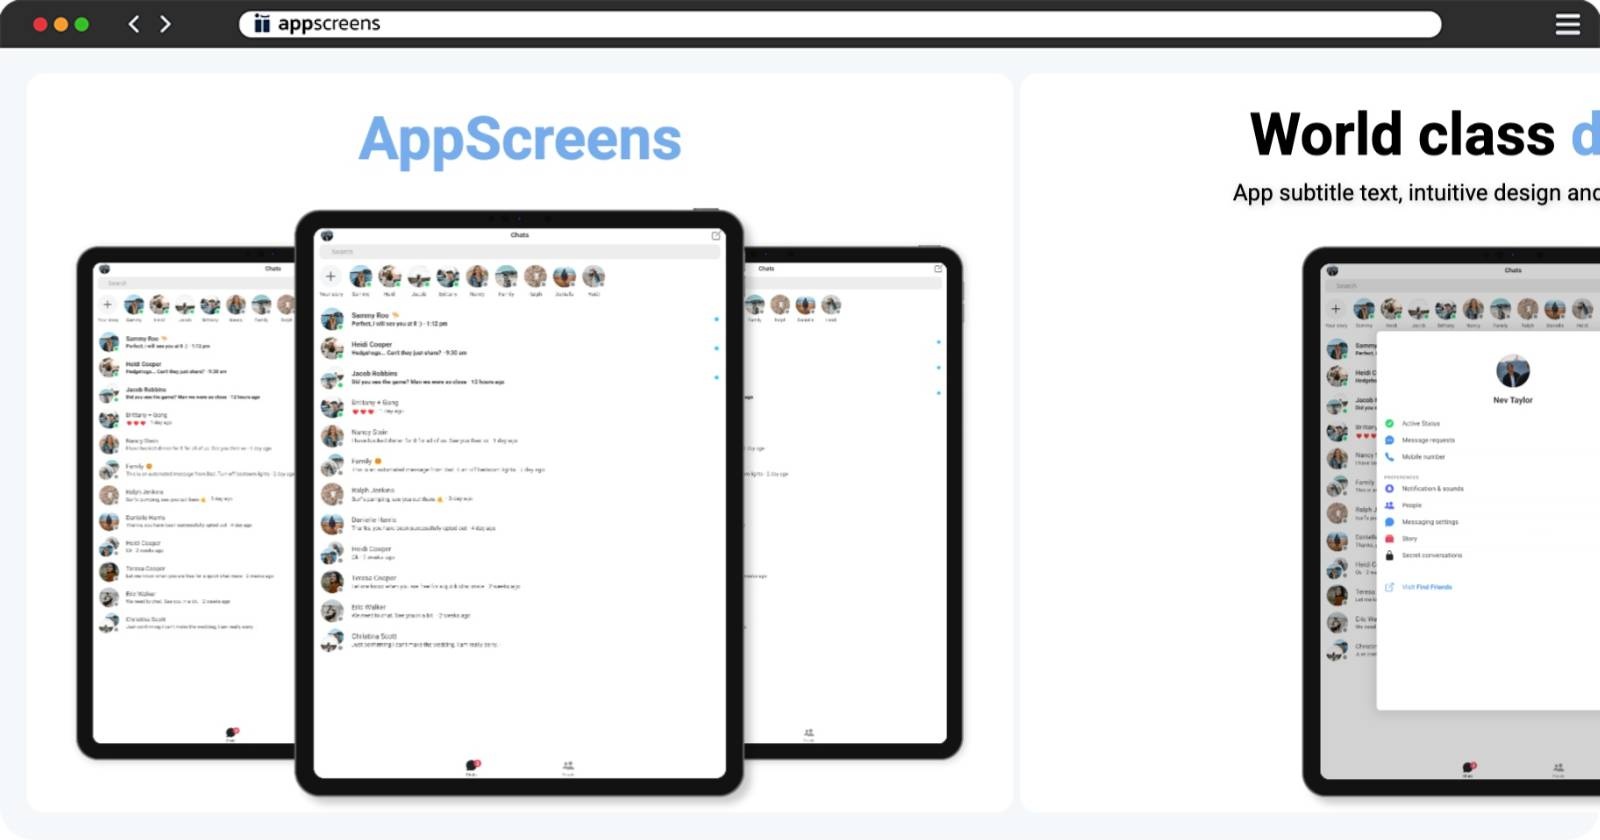Click the appscreens logo icon in the address bar
The width and height of the screenshot is (1600, 840).
(262, 24)
